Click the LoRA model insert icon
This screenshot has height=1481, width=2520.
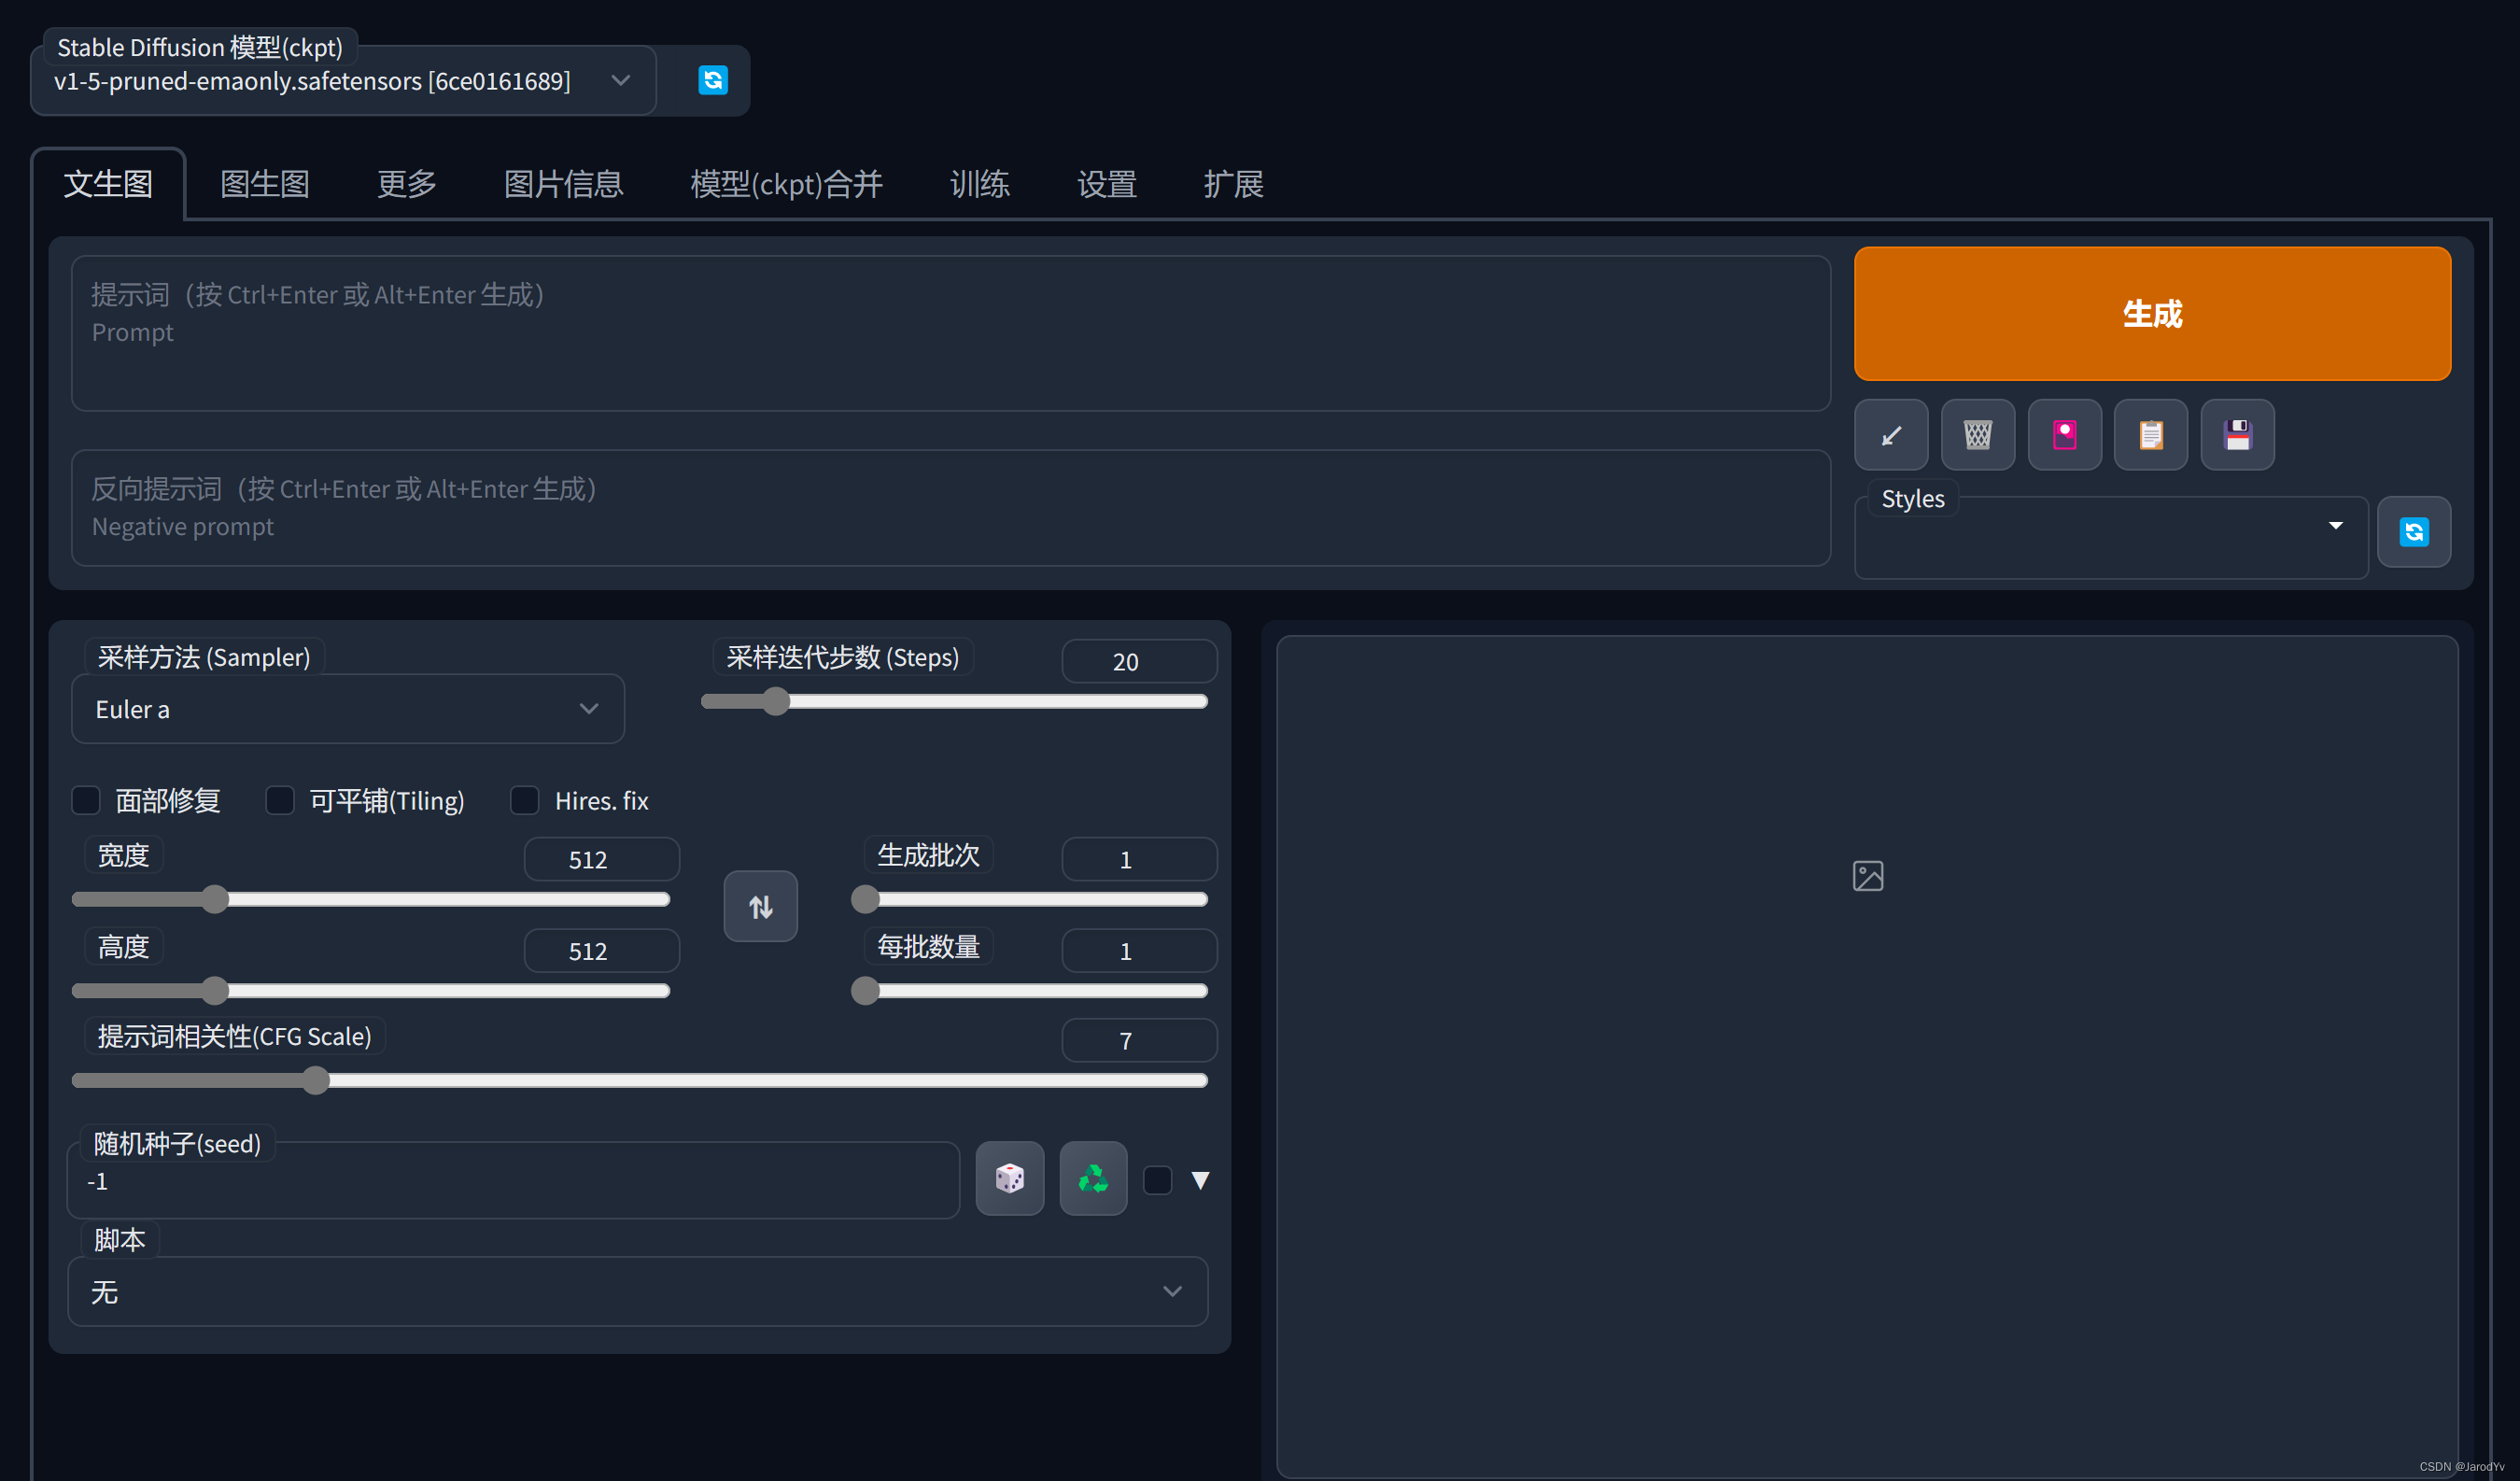2065,433
